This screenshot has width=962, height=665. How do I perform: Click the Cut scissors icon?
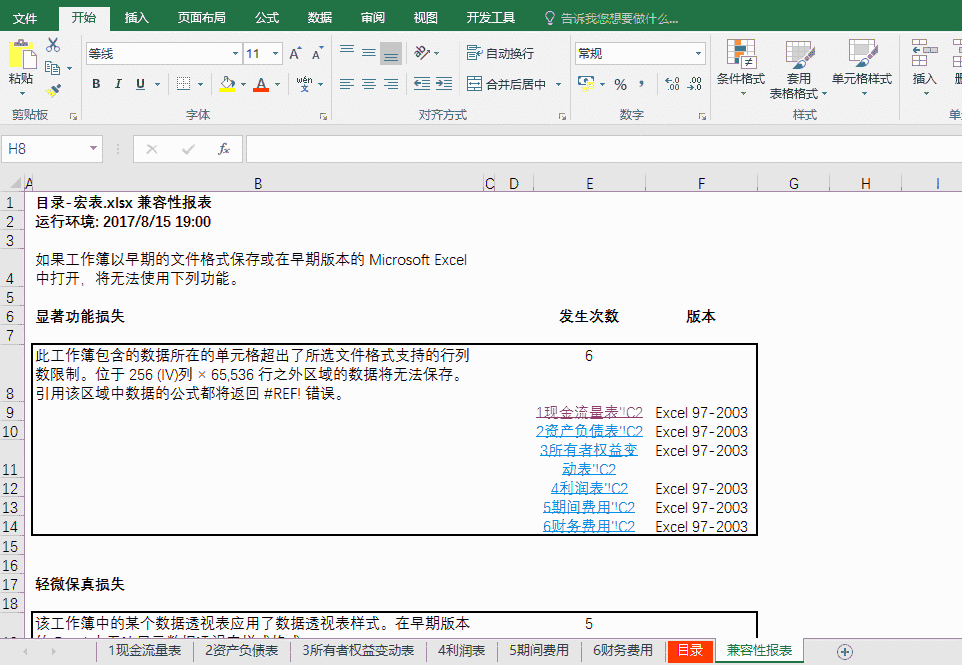[53, 45]
